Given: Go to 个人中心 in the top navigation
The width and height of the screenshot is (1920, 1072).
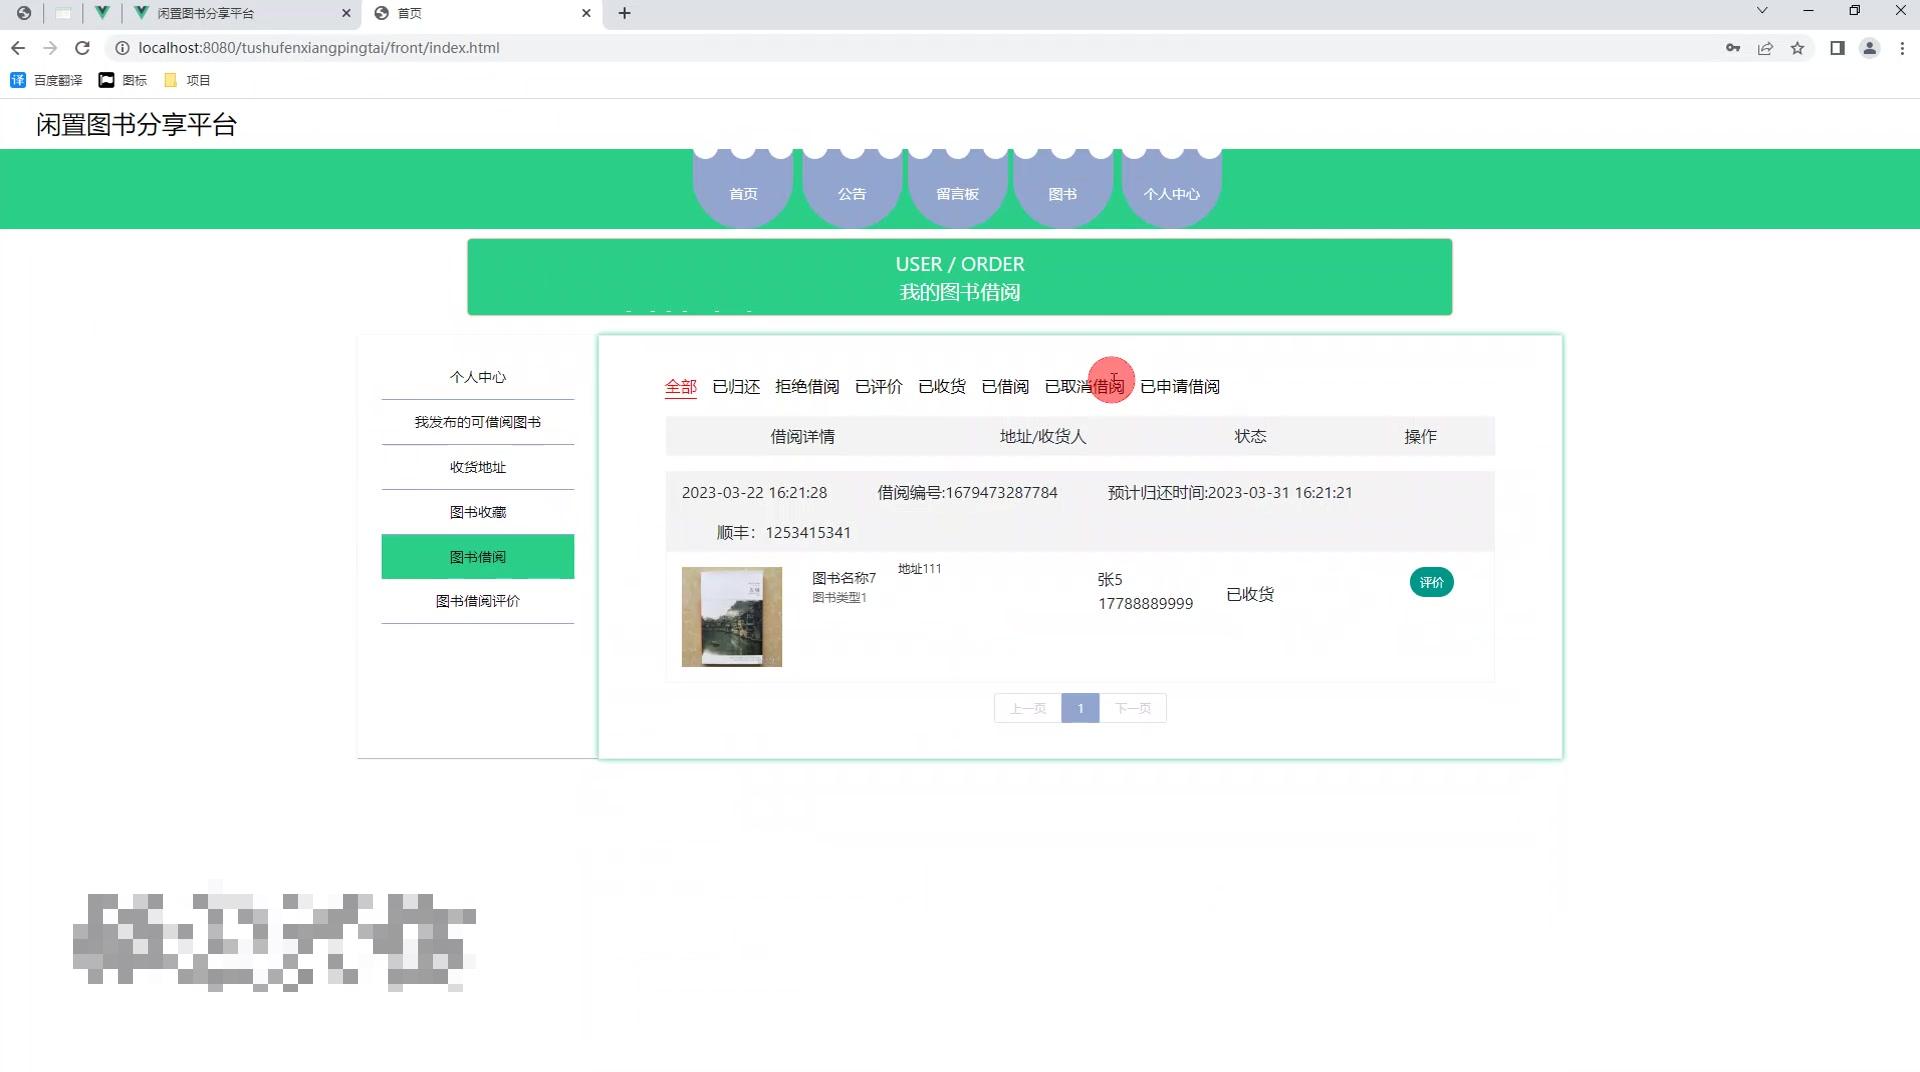Looking at the screenshot, I should [1170, 194].
